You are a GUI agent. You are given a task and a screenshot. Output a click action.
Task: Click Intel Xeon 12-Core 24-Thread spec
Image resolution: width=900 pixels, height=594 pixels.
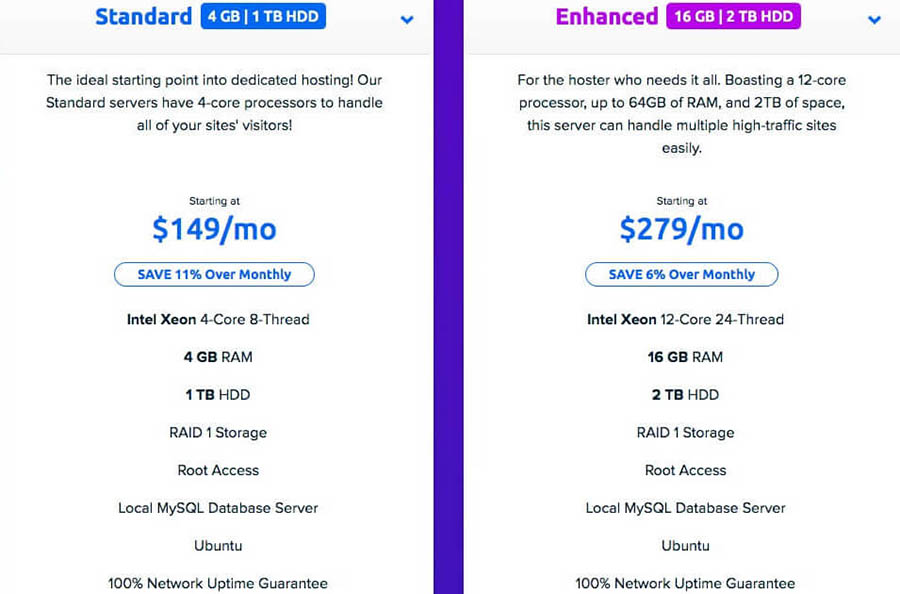tap(685, 320)
